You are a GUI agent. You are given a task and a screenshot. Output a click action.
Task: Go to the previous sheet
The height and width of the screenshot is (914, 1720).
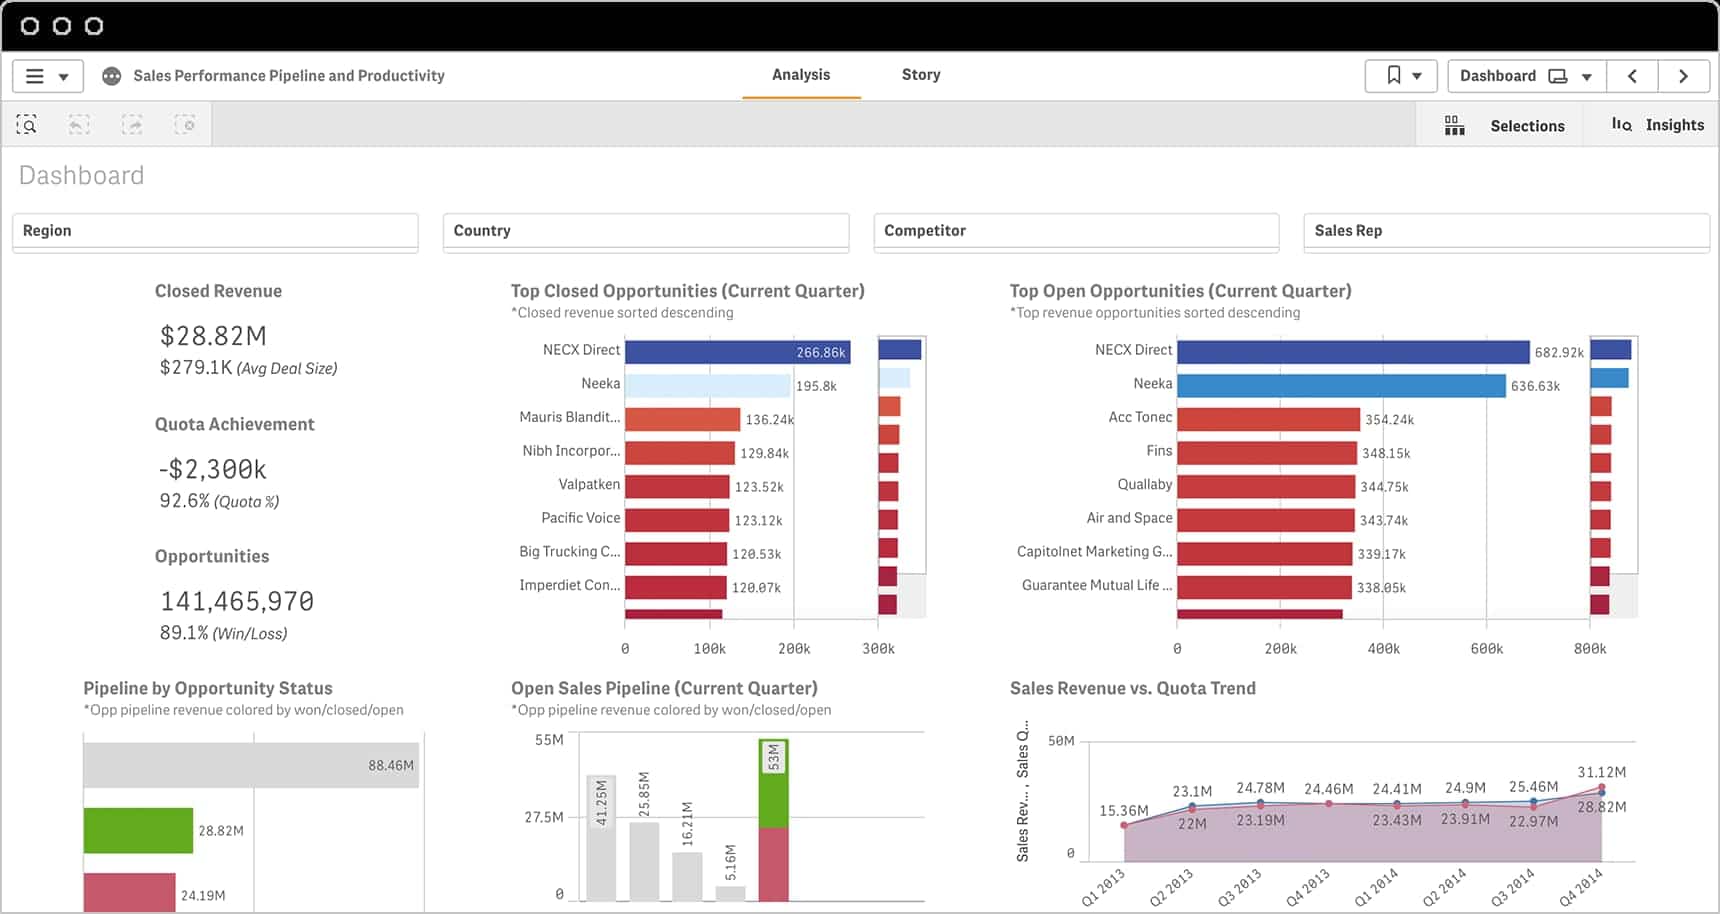(x=1632, y=76)
